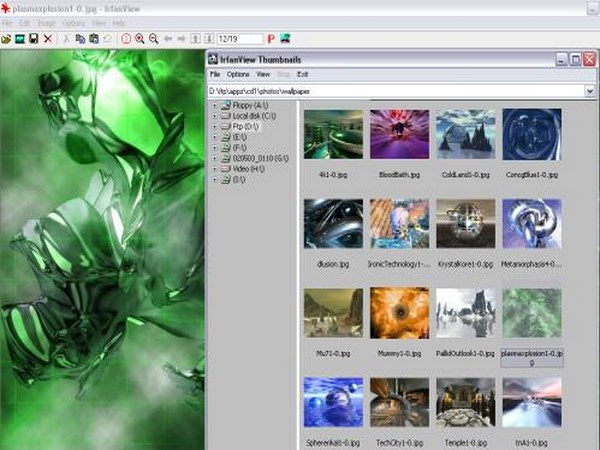
Task: Open the View menu in Thumbnails window
Action: (x=263, y=74)
